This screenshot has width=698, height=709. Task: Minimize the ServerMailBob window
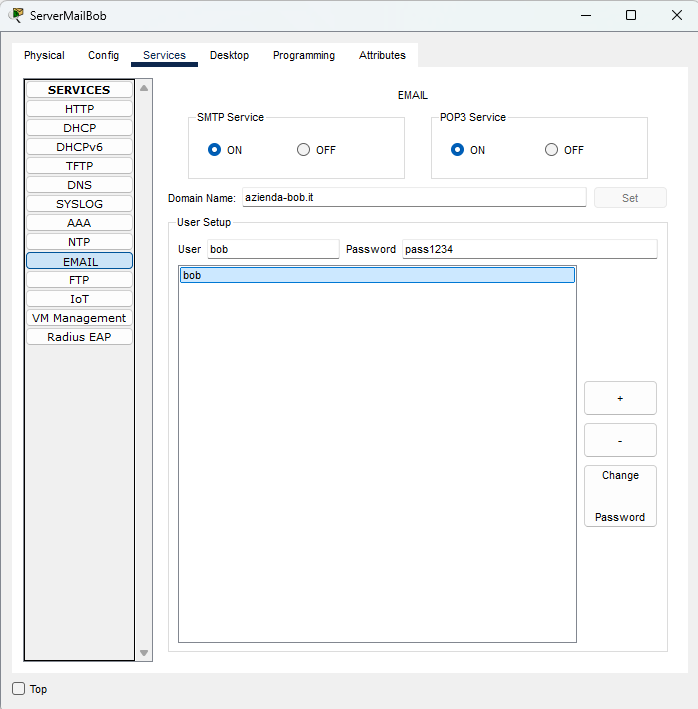coord(586,15)
